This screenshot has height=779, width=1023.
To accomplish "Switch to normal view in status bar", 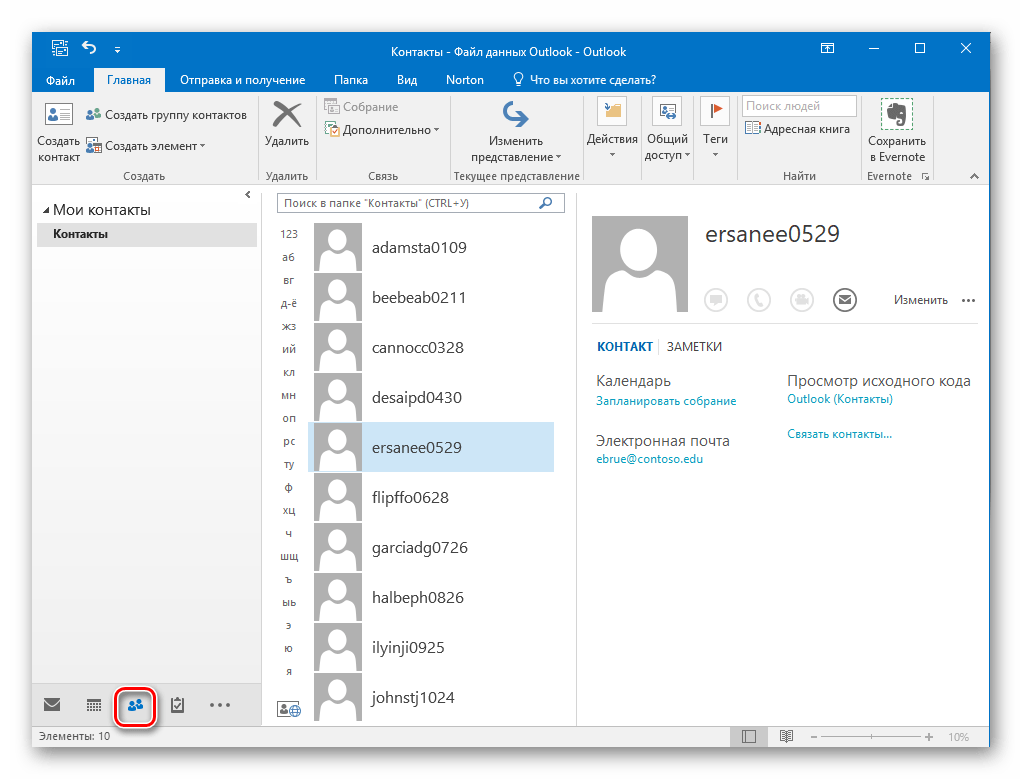I will pos(748,737).
